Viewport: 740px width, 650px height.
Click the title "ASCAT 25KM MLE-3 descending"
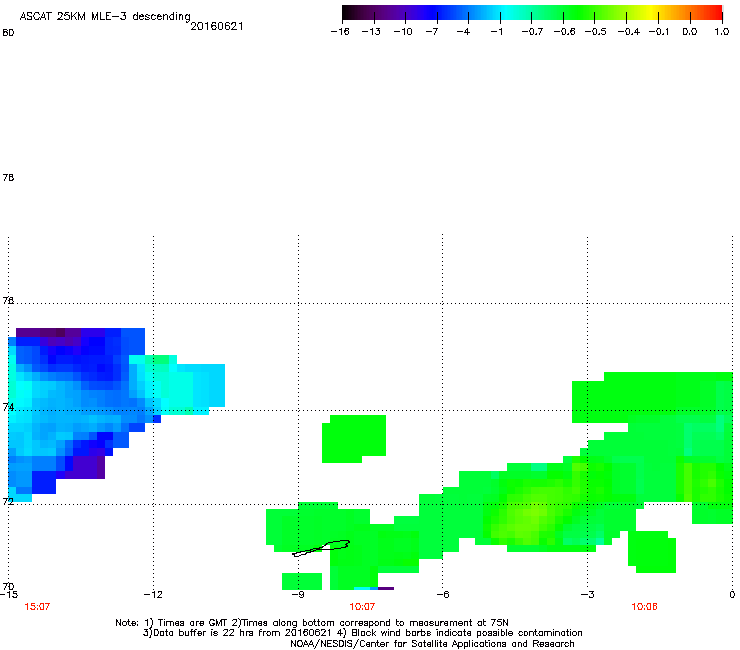click(105, 16)
